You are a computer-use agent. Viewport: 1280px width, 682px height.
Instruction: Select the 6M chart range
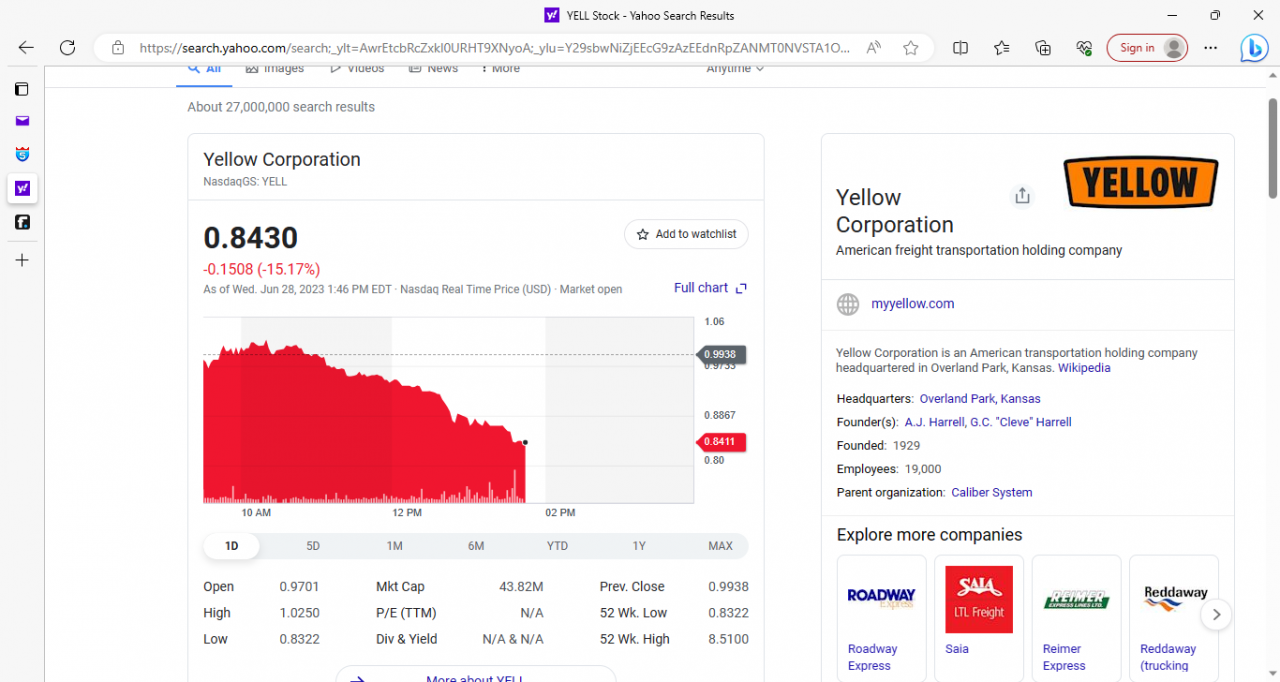476,546
